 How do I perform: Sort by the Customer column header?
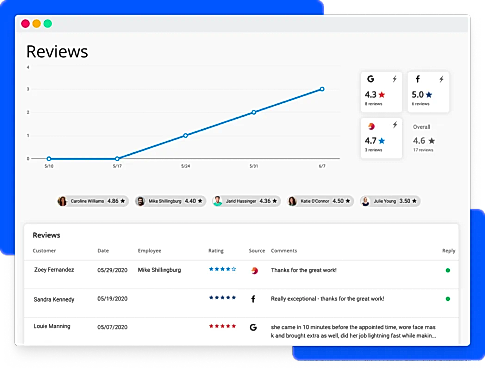44,251
